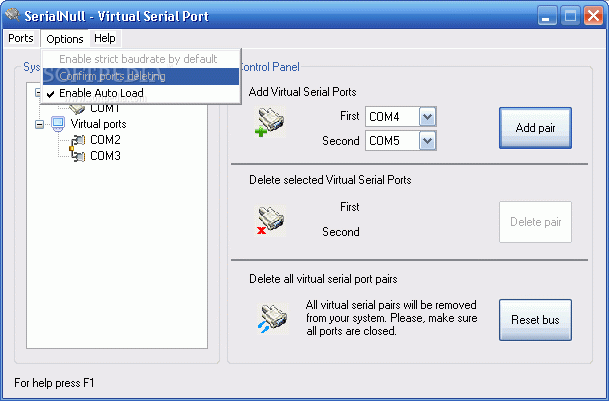609x401 pixels.
Task: Click the Delete pair button
Action: (535, 222)
